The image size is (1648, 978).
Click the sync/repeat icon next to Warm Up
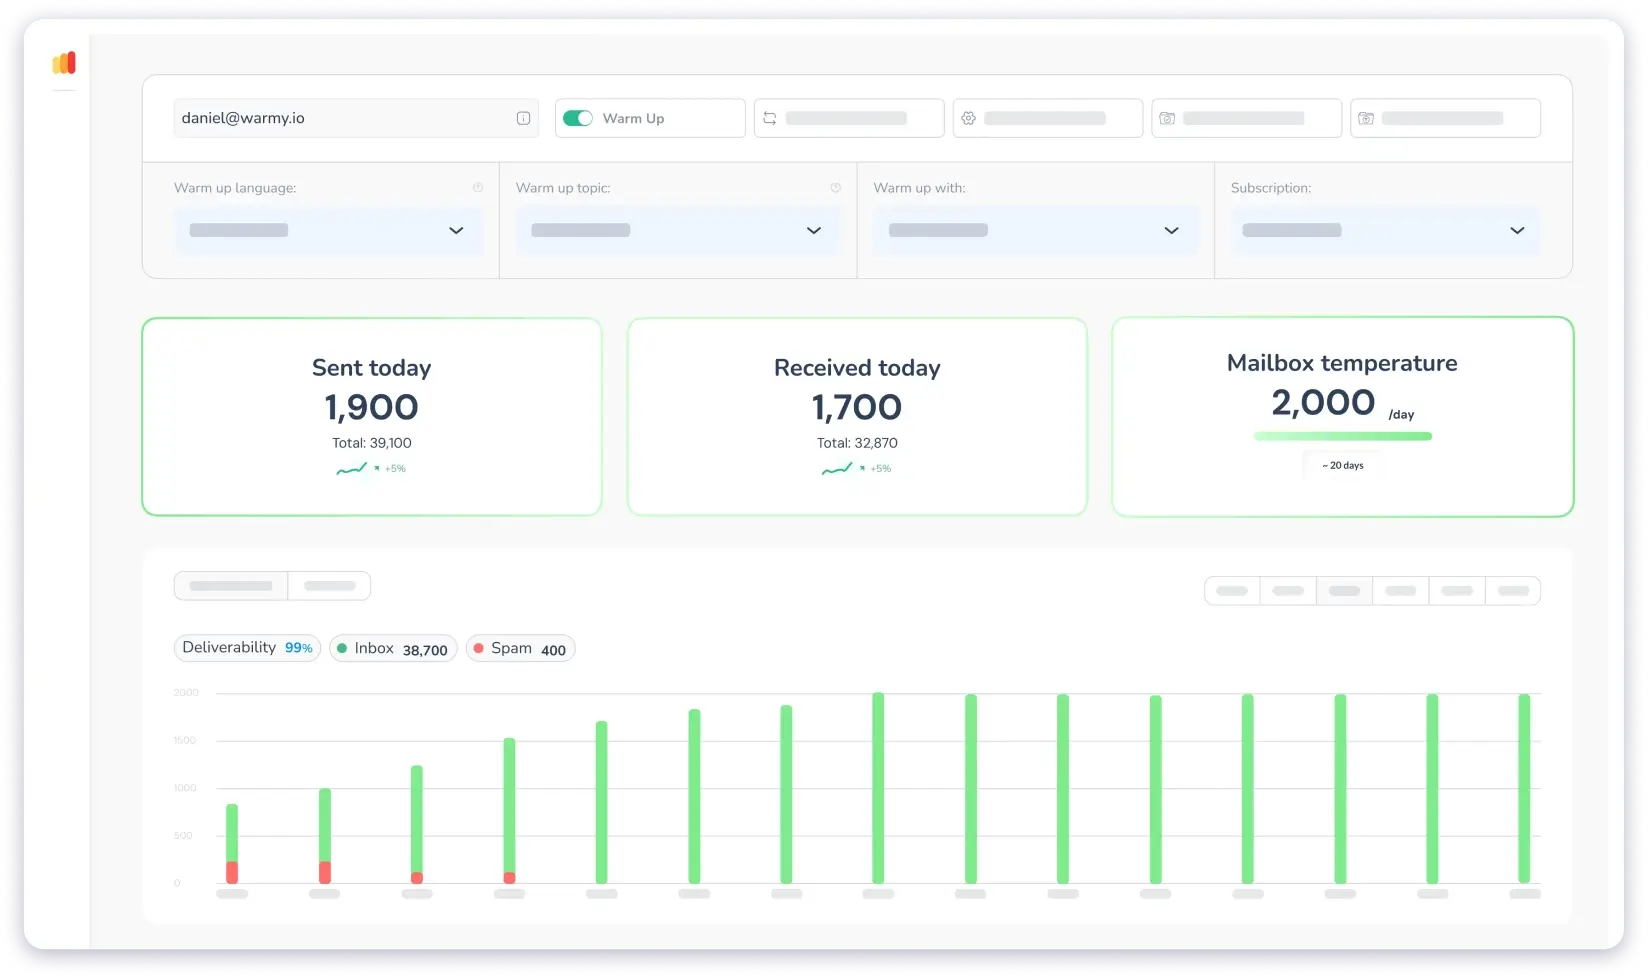coord(768,118)
